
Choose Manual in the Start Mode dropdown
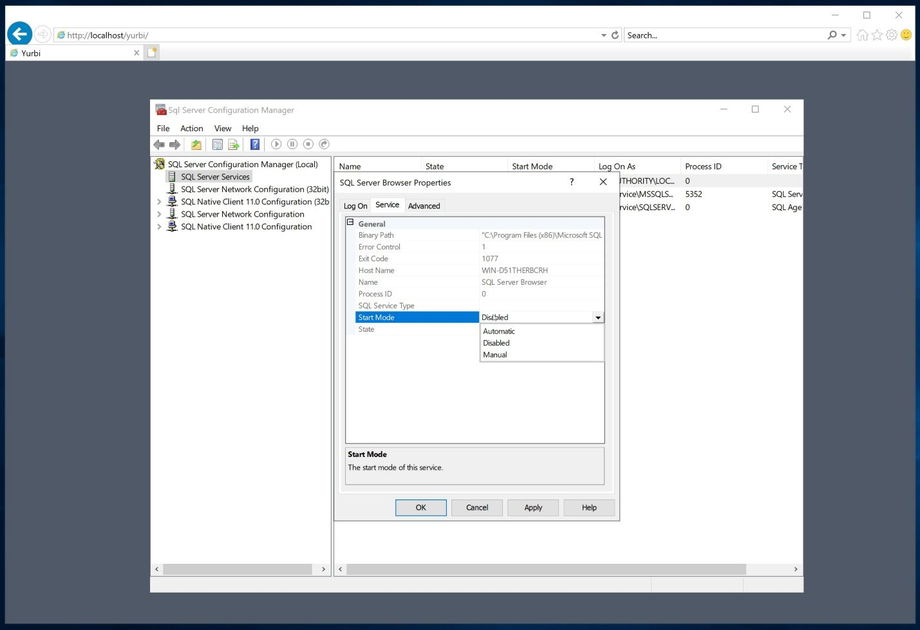pos(495,355)
